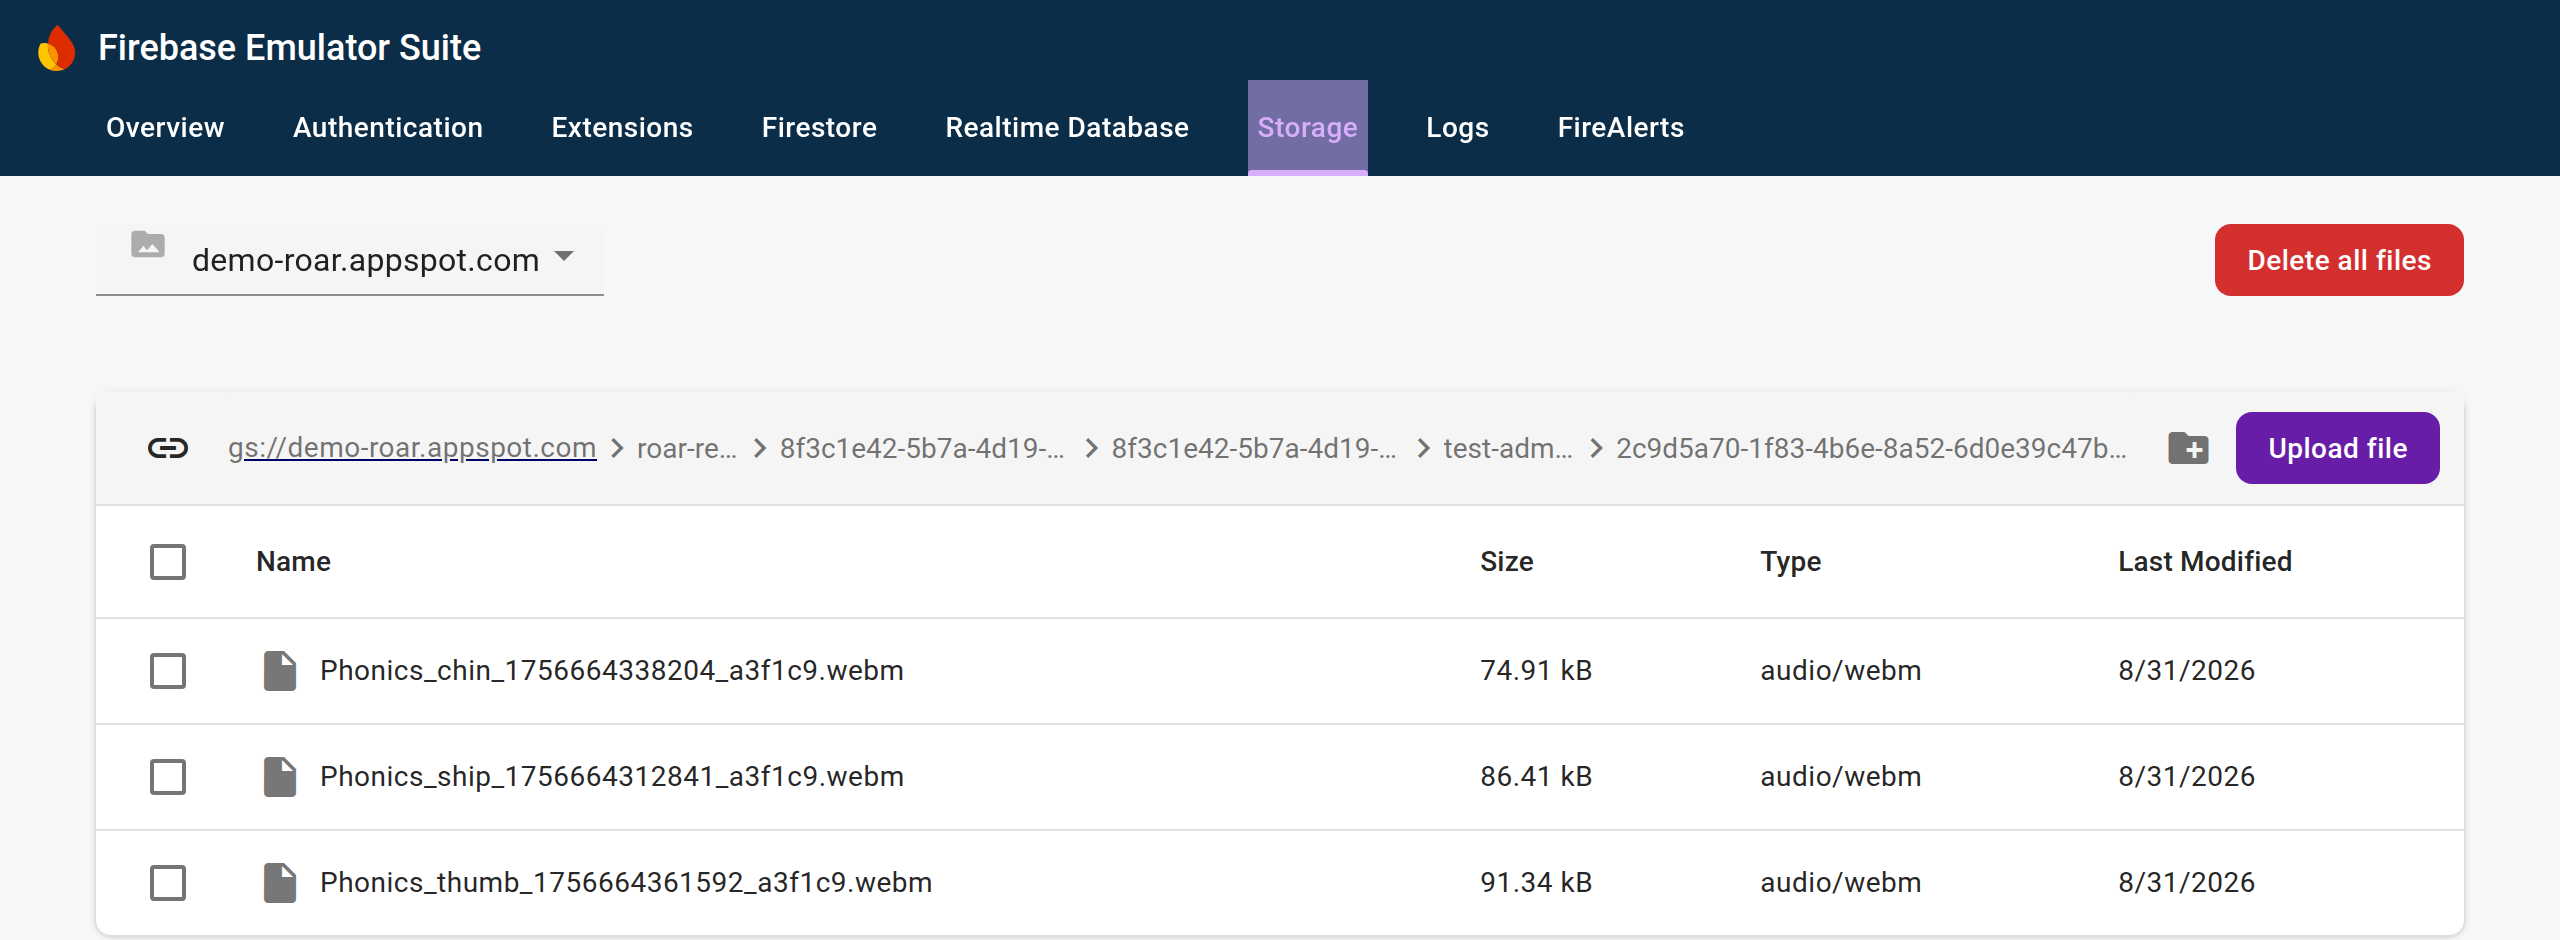The width and height of the screenshot is (2560, 940).
Task: Create a new folder via folder-plus icon
Action: pyautogui.click(x=2188, y=448)
